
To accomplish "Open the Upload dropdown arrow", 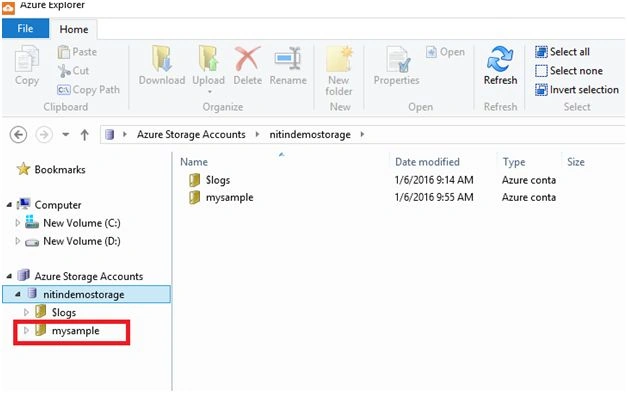I will (x=209, y=92).
